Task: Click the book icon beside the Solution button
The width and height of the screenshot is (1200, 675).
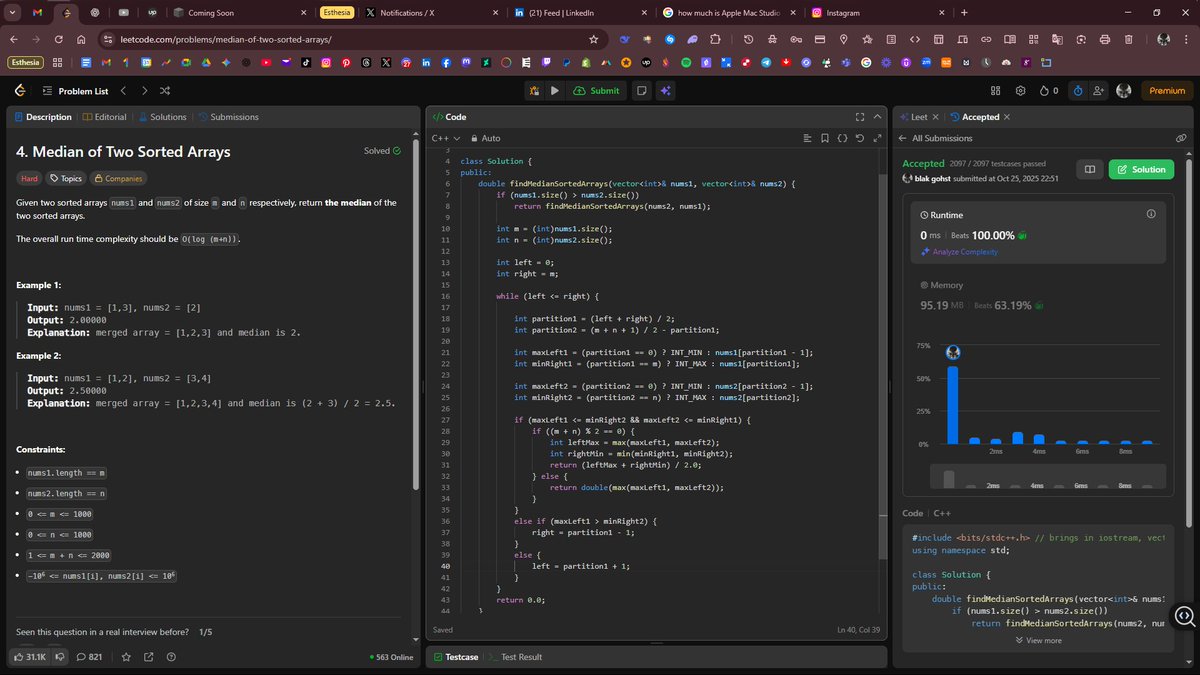Action: click(x=1089, y=170)
